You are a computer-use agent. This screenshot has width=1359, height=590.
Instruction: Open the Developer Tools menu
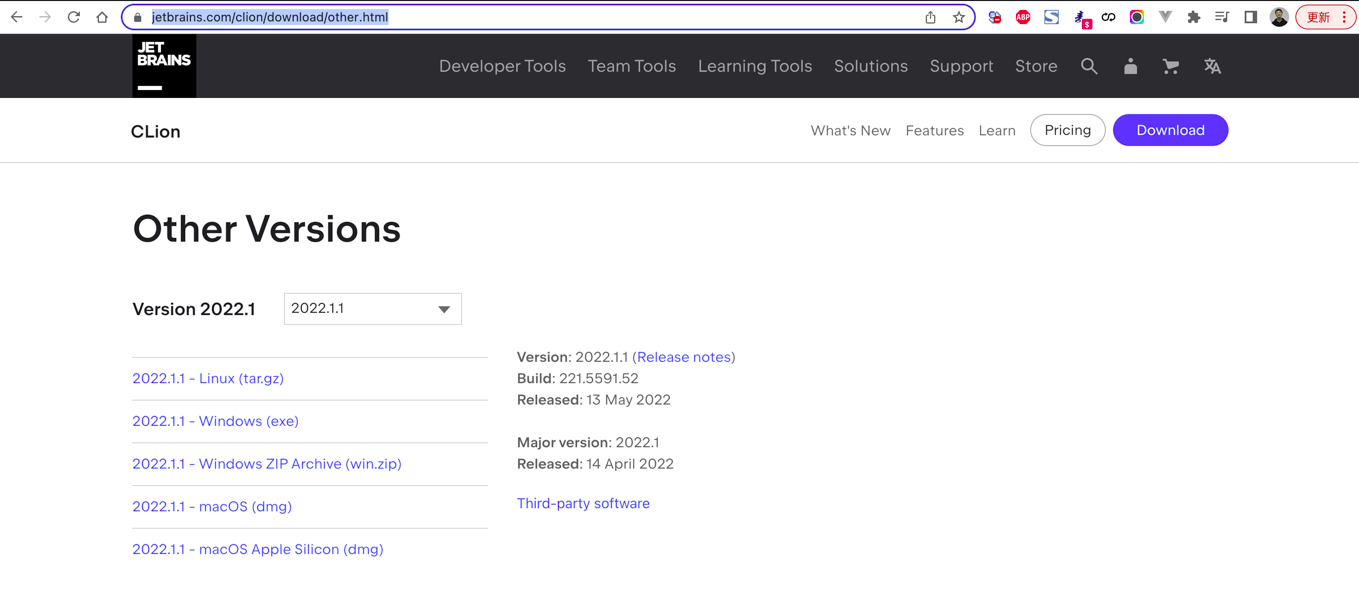(x=502, y=66)
